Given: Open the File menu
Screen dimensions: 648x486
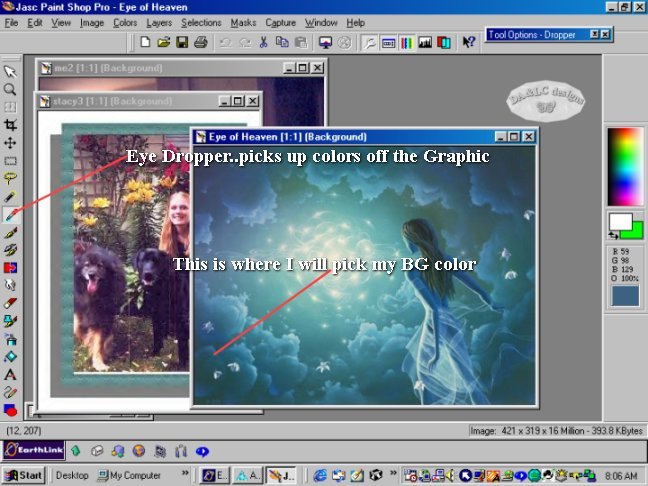Looking at the screenshot, I should click(11, 23).
